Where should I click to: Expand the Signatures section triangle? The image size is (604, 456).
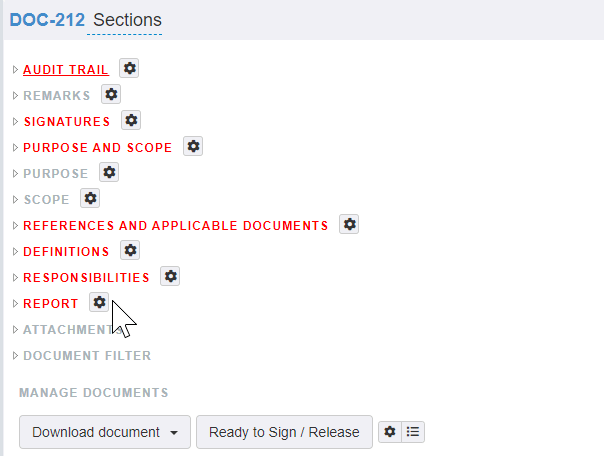click(x=15, y=122)
